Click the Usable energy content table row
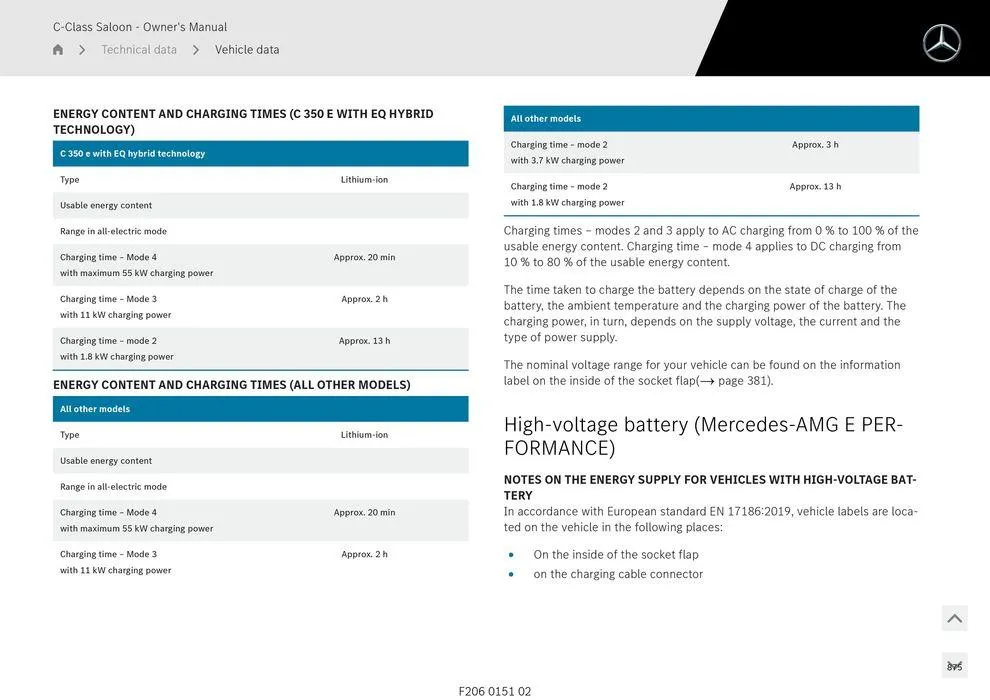The width and height of the screenshot is (990, 700). 104,204
